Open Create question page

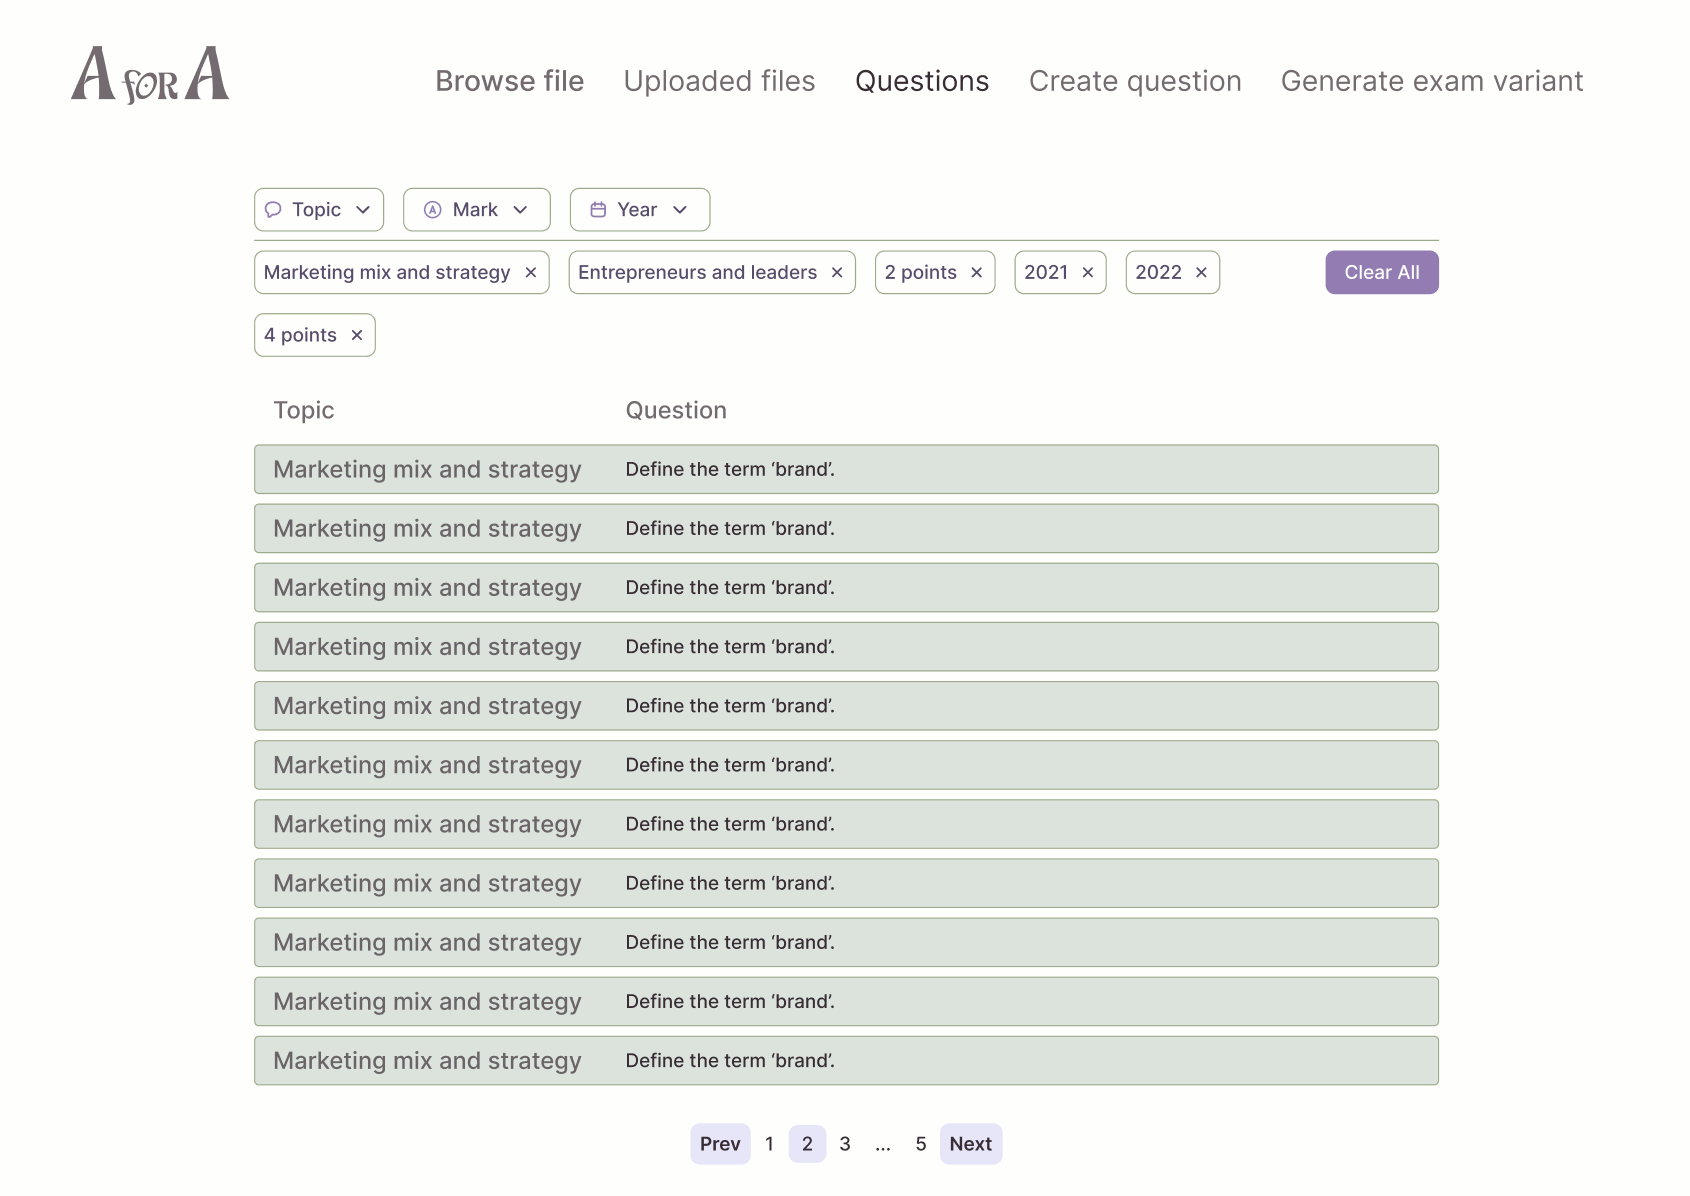pos(1135,81)
